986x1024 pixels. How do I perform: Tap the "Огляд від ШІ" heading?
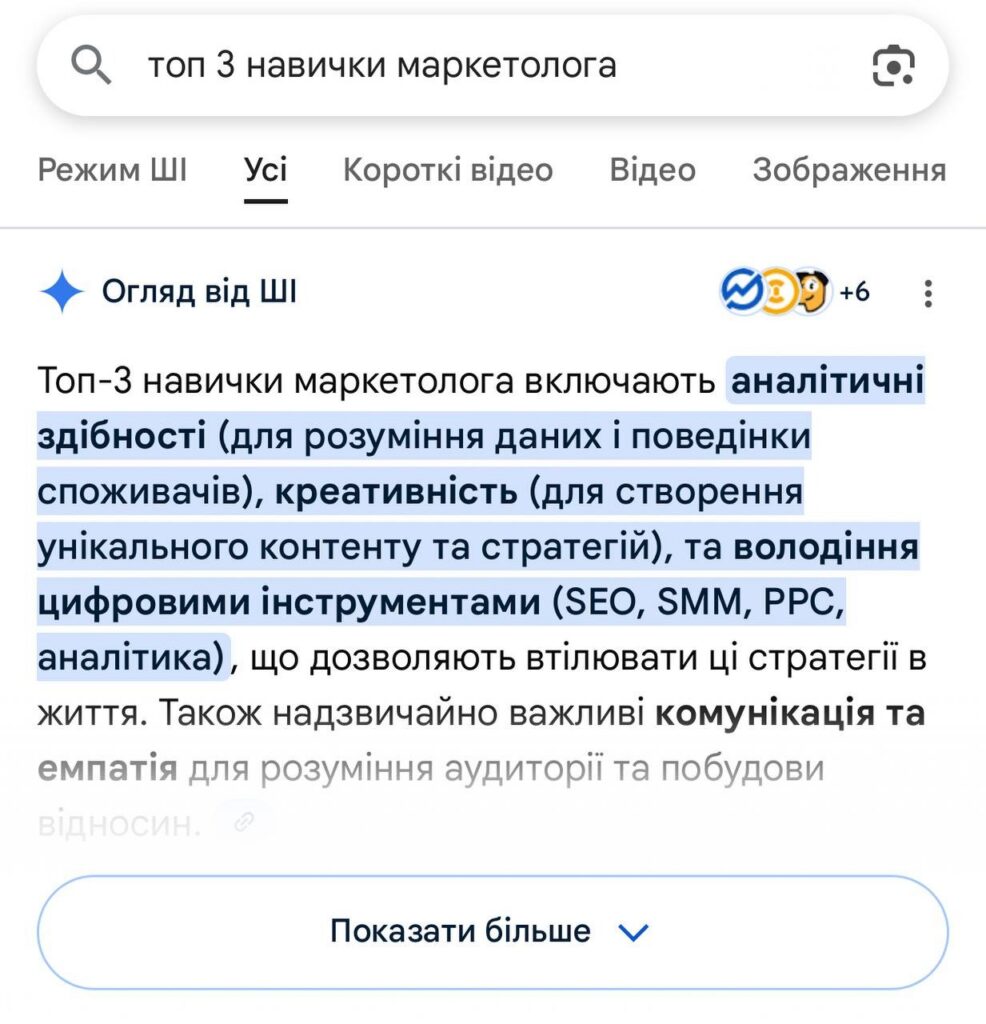pos(199,292)
